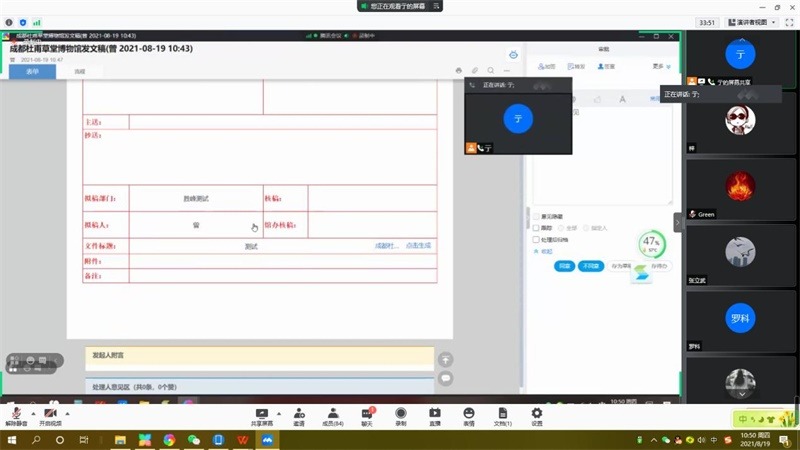Tick the 跟踪 checkbox
This screenshot has height=450, width=800.
pos(536,228)
